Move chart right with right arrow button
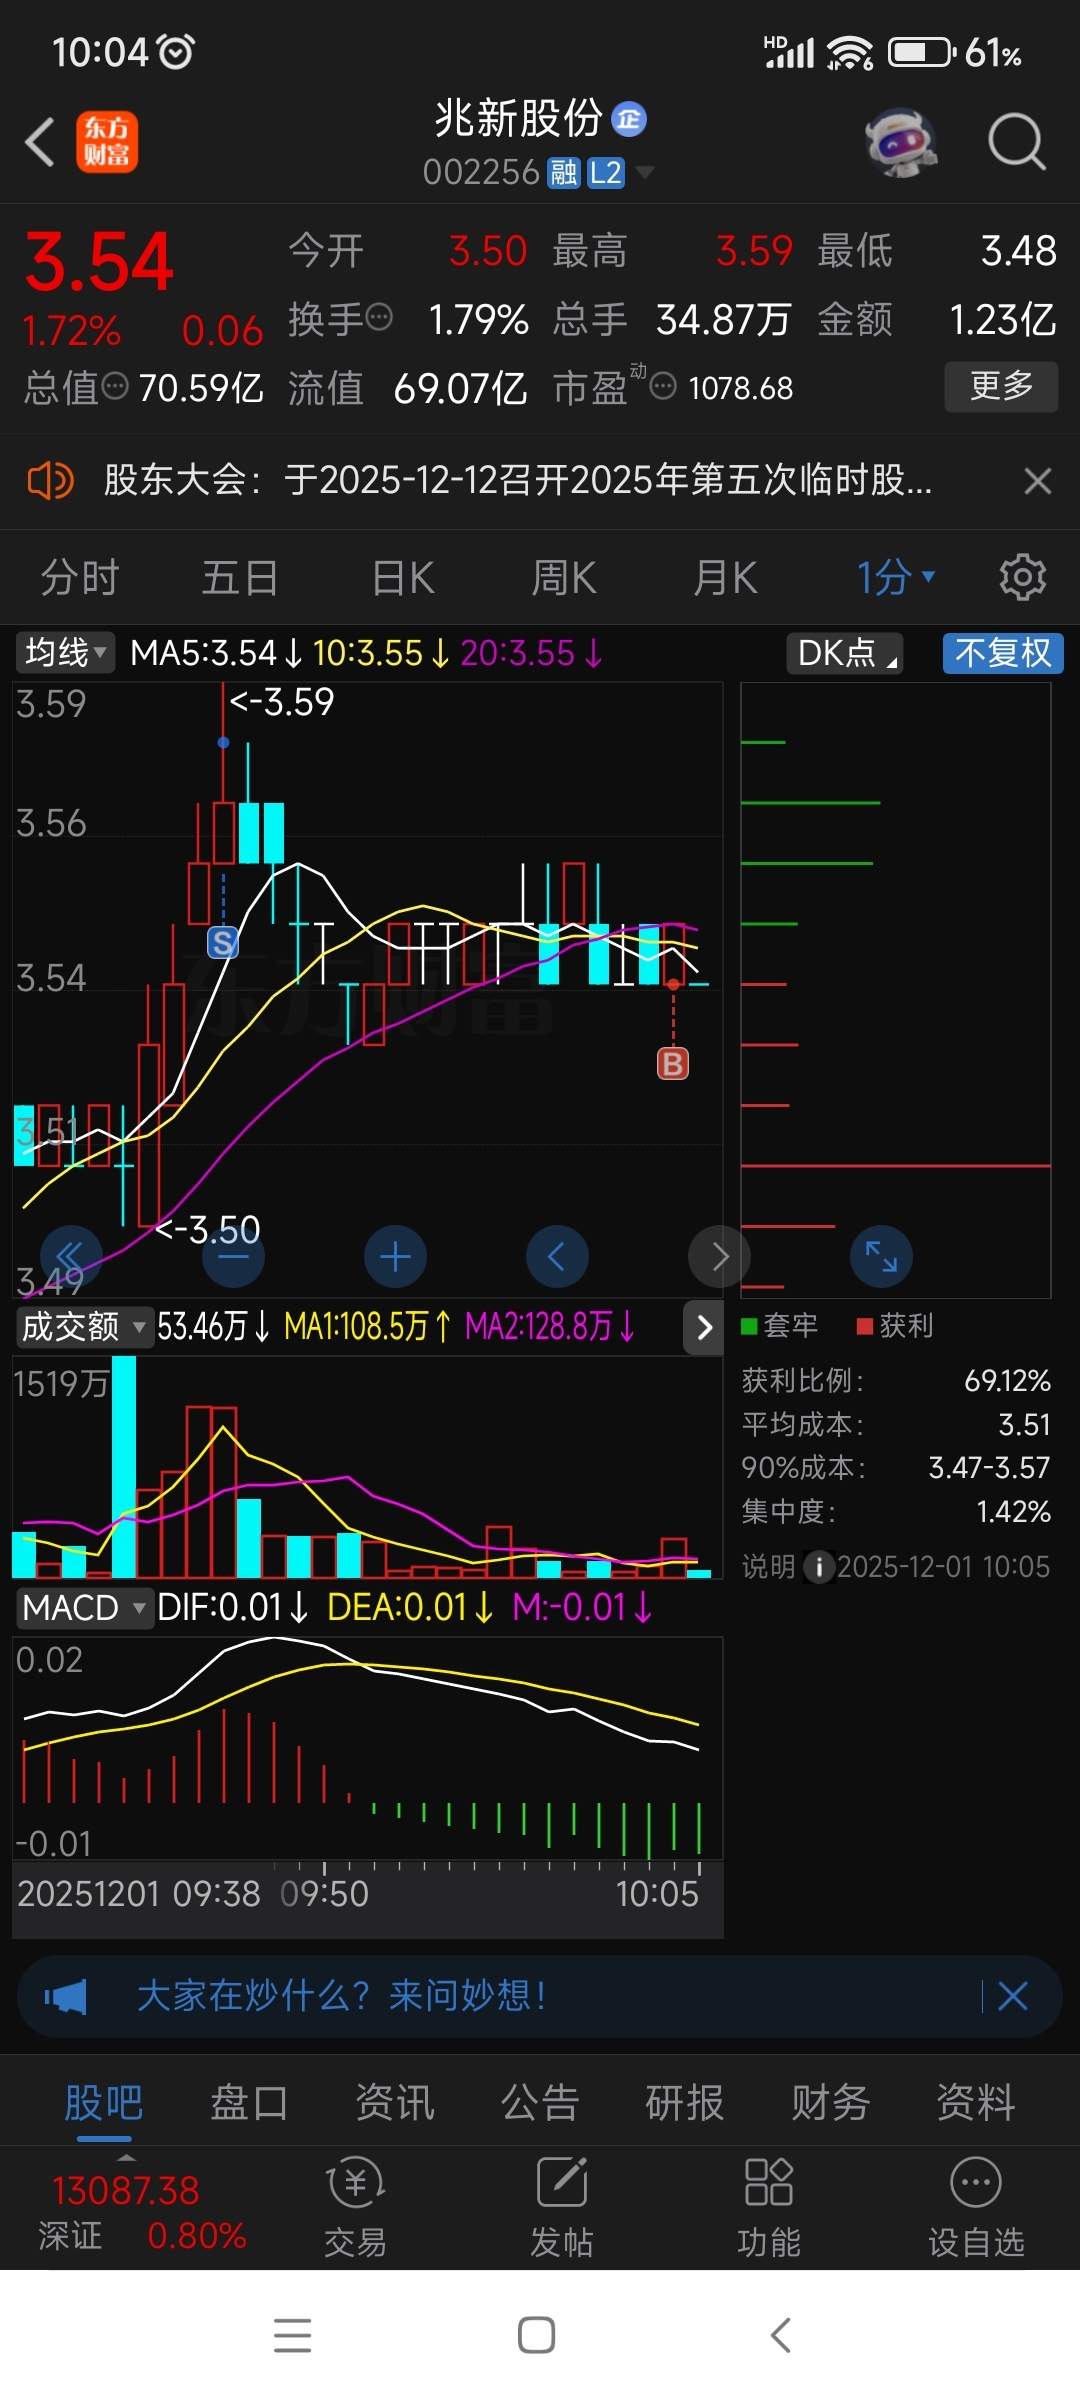 coord(719,1256)
